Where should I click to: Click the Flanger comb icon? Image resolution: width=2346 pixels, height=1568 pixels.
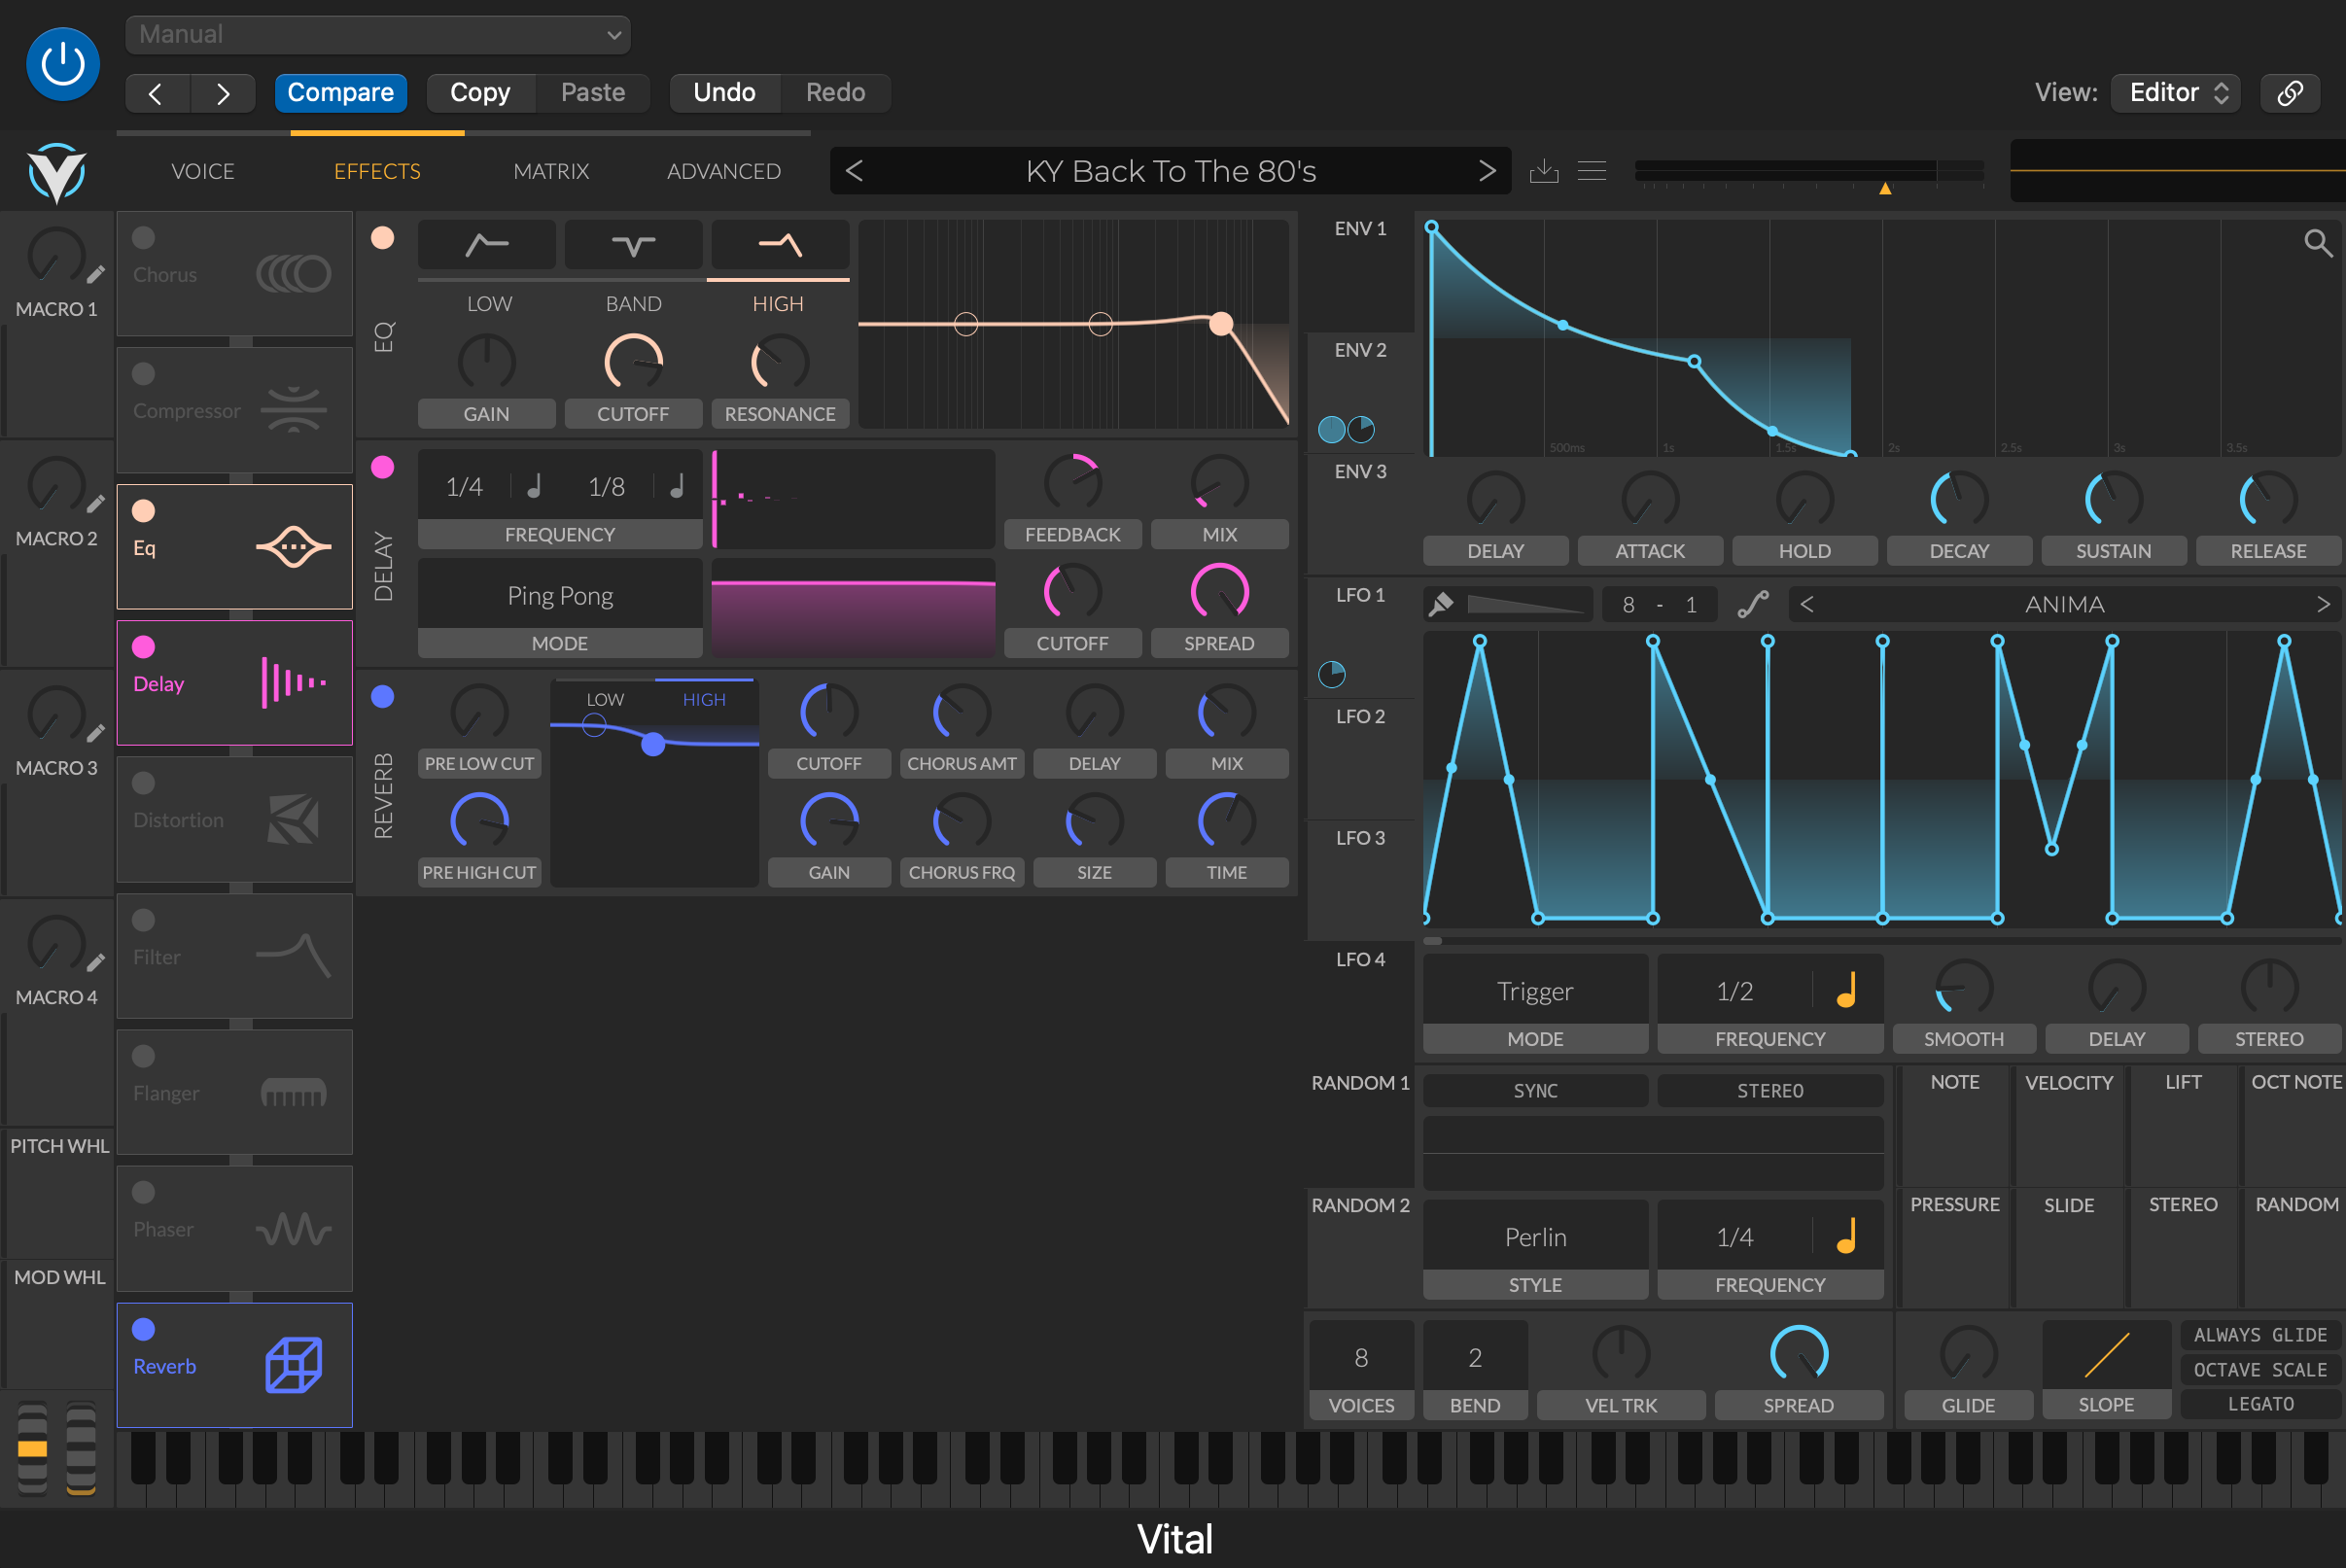coord(293,1092)
